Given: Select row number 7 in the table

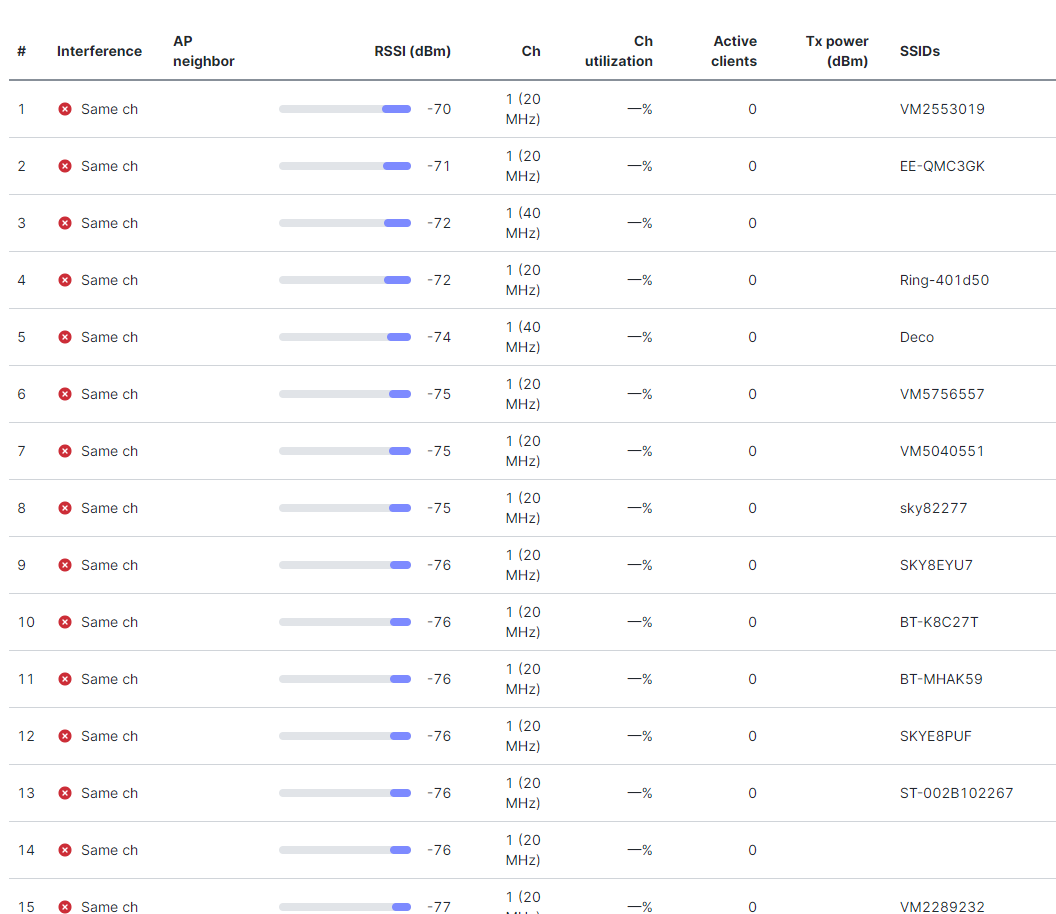Looking at the screenshot, I should [x=22, y=451].
